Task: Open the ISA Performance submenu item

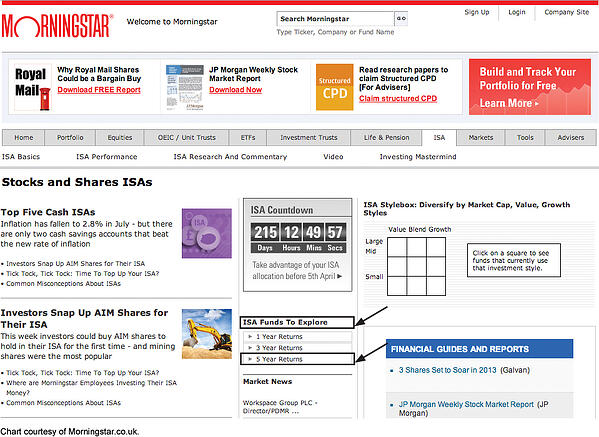Action: tap(107, 157)
